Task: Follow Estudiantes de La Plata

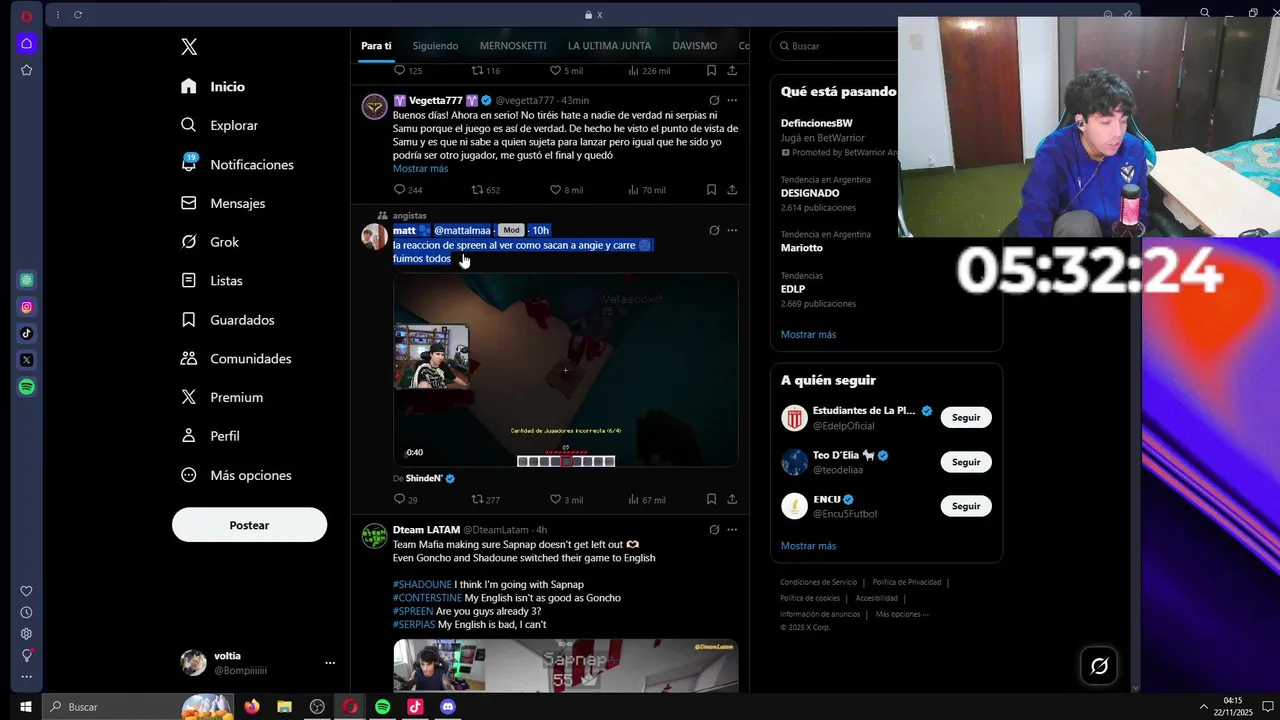Action: pyautogui.click(x=966, y=418)
